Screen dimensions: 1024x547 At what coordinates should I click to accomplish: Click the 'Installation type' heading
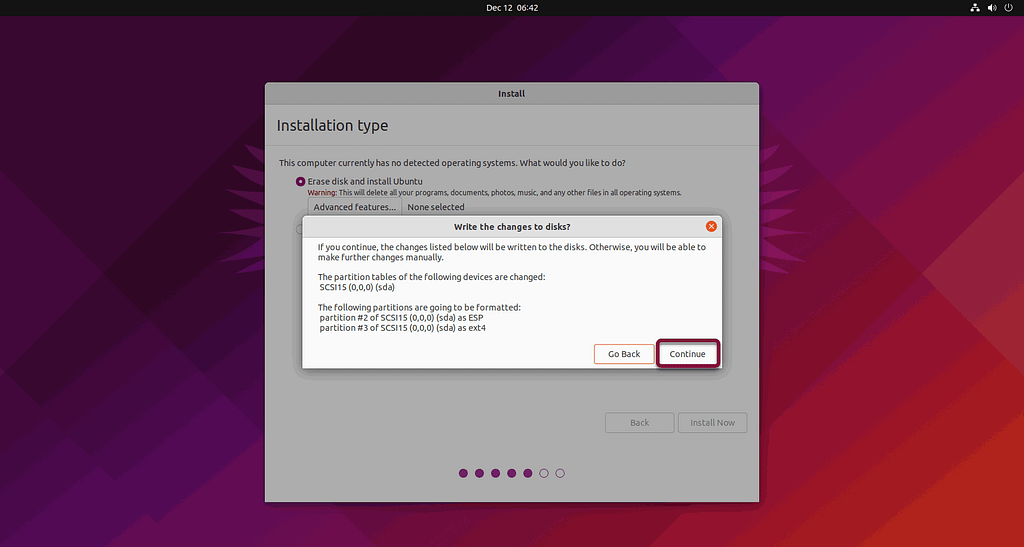click(x=332, y=125)
